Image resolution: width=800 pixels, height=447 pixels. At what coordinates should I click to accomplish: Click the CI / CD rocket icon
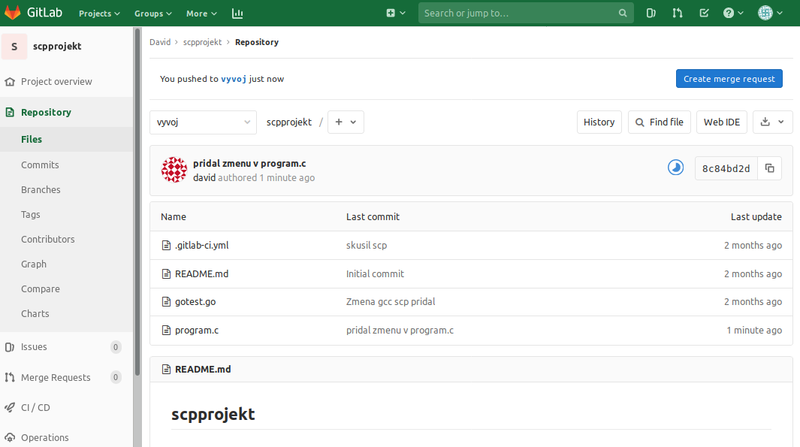pyautogui.click(x=10, y=408)
